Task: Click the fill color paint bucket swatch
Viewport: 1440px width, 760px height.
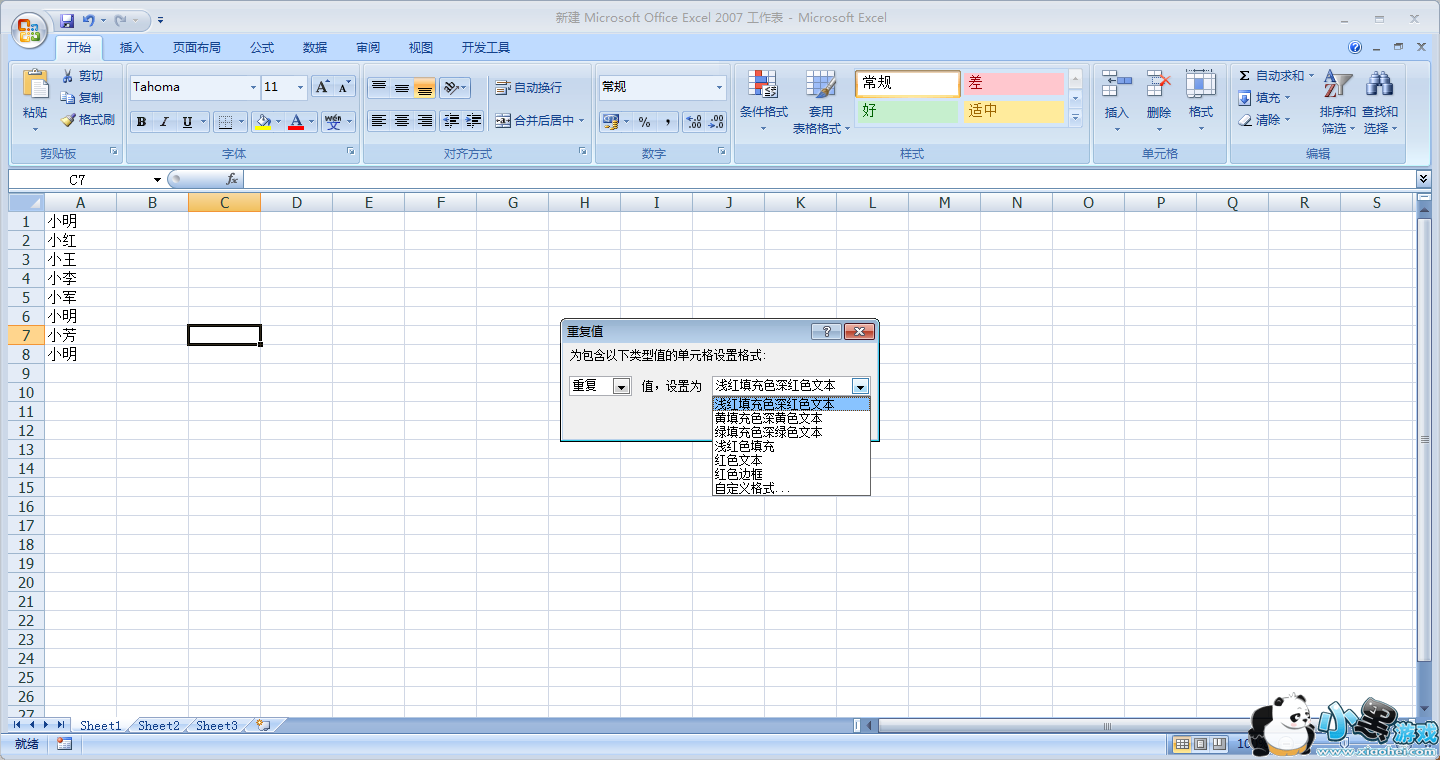Action: pyautogui.click(x=262, y=122)
